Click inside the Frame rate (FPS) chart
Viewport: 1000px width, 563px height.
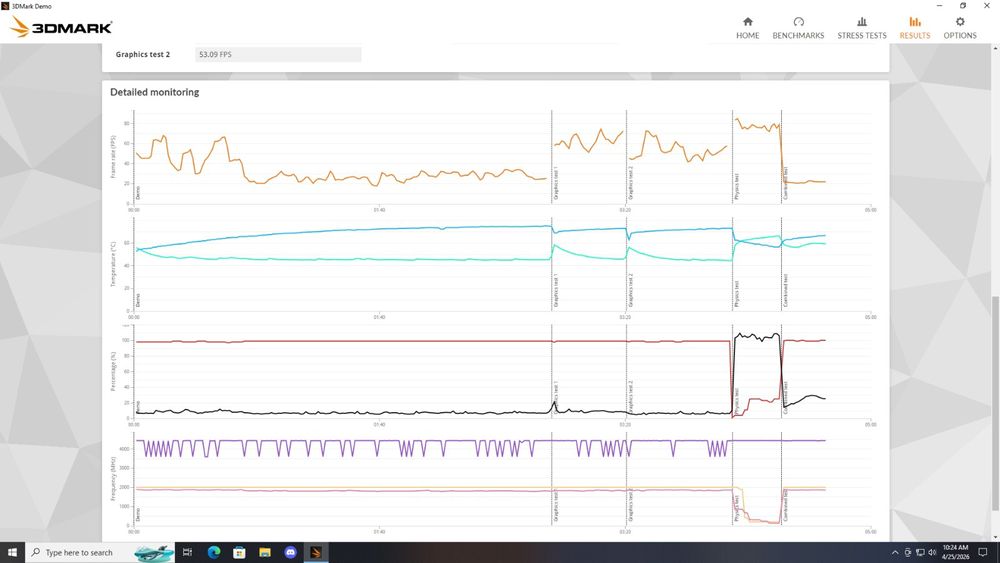click(x=502, y=157)
